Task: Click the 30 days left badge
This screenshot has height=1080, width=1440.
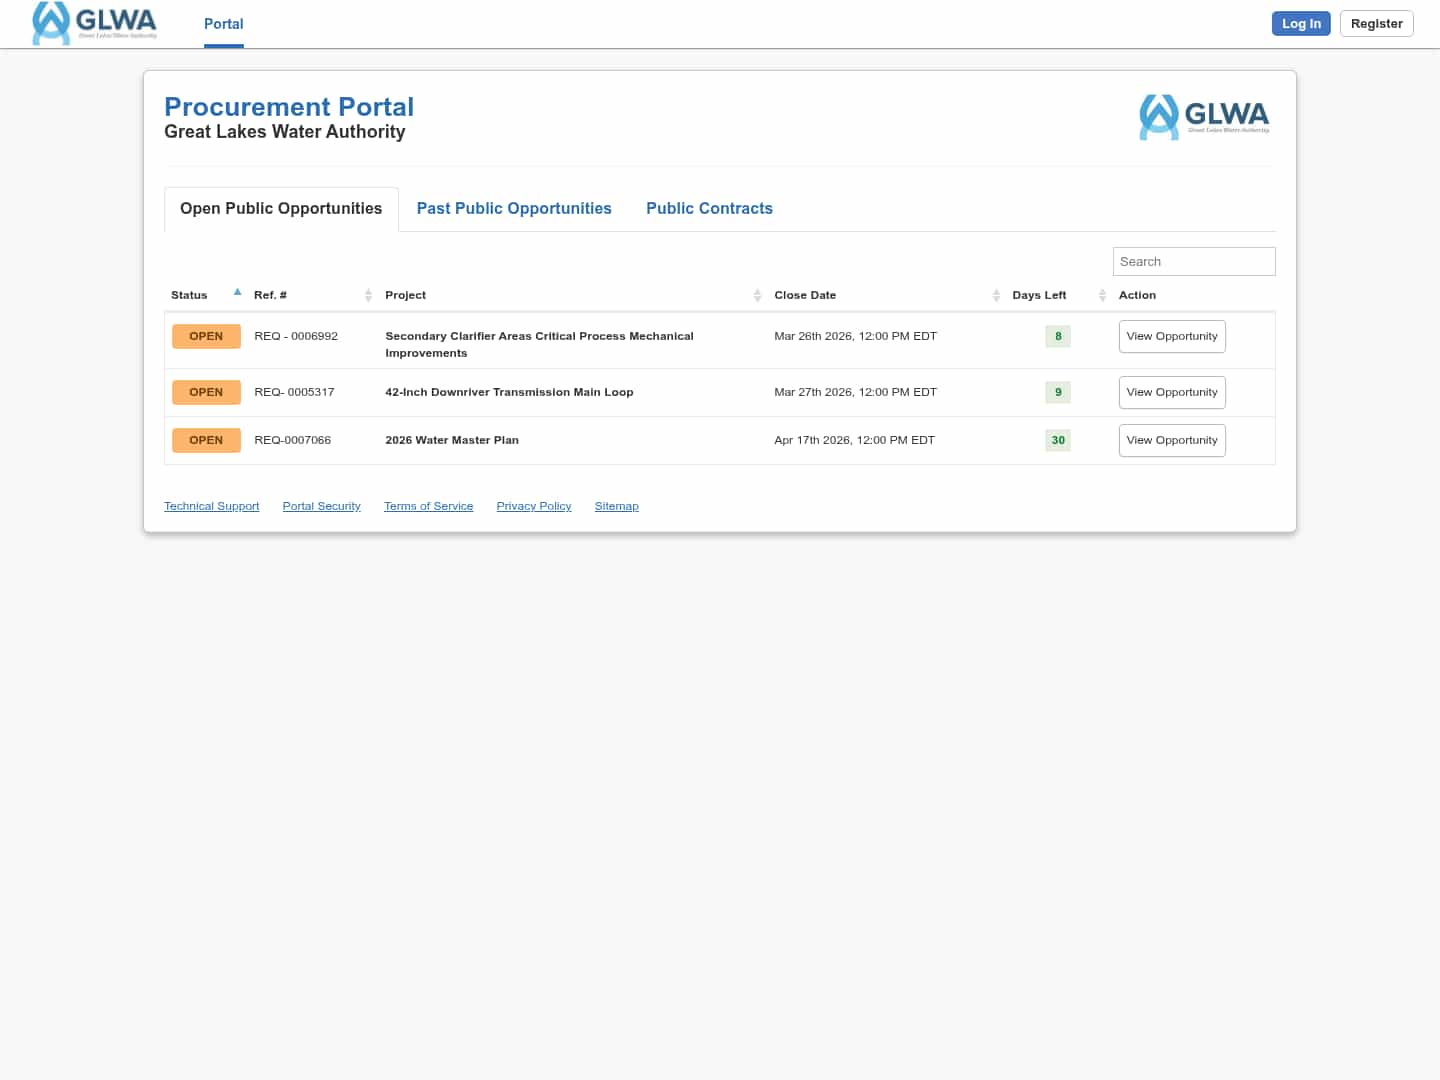Action: point(1058,440)
